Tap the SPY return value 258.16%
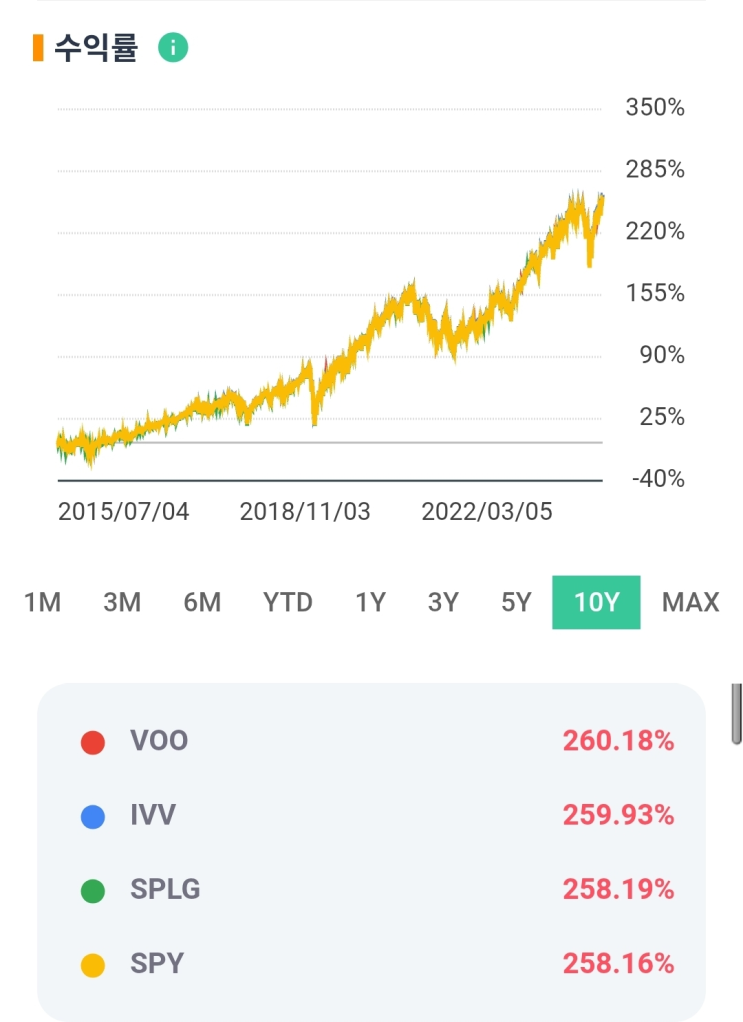 point(618,964)
